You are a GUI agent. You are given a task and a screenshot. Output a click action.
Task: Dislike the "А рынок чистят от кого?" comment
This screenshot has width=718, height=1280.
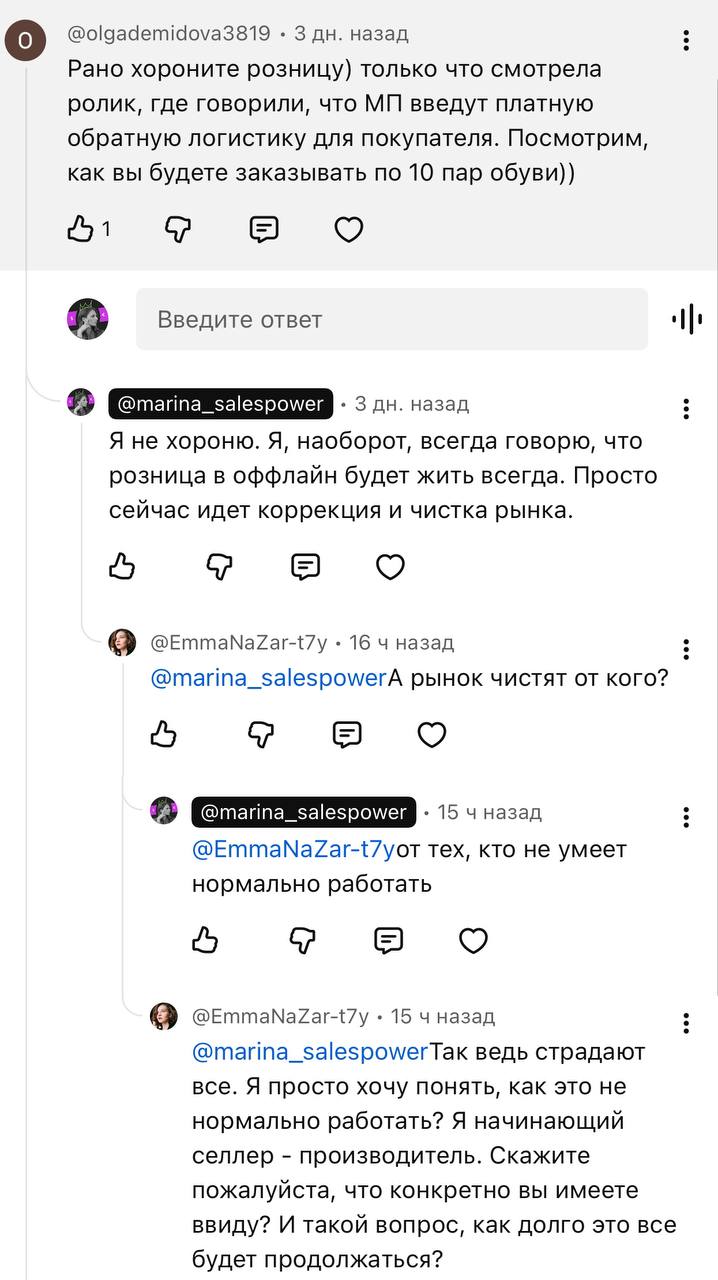pyautogui.click(x=261, y=735)
